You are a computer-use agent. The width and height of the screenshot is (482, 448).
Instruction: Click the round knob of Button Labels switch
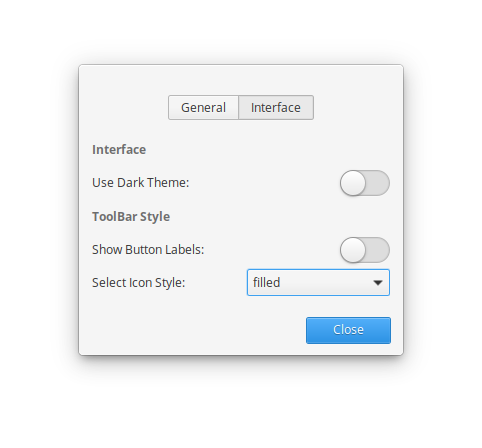353,250
